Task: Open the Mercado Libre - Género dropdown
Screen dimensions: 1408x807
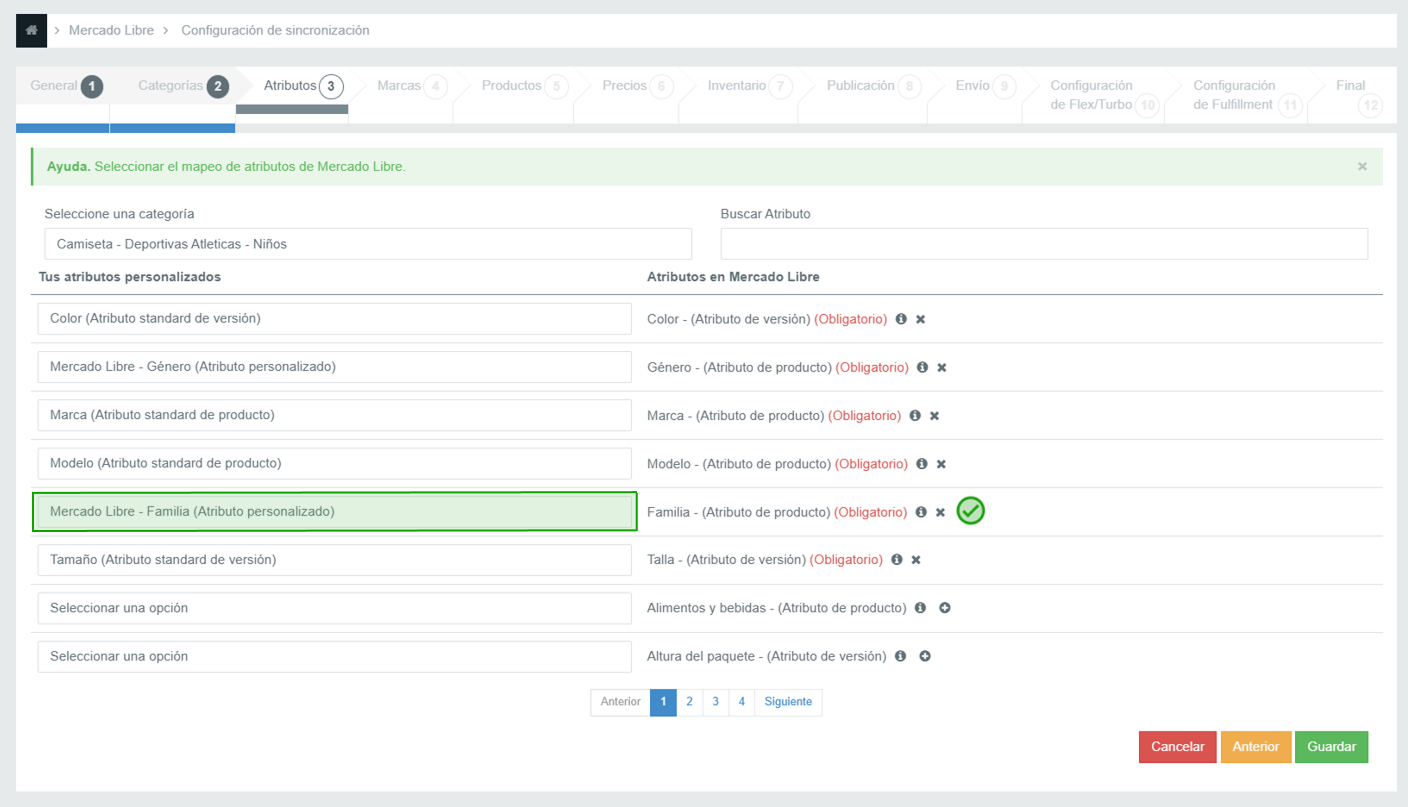Action: click(335, 367)
